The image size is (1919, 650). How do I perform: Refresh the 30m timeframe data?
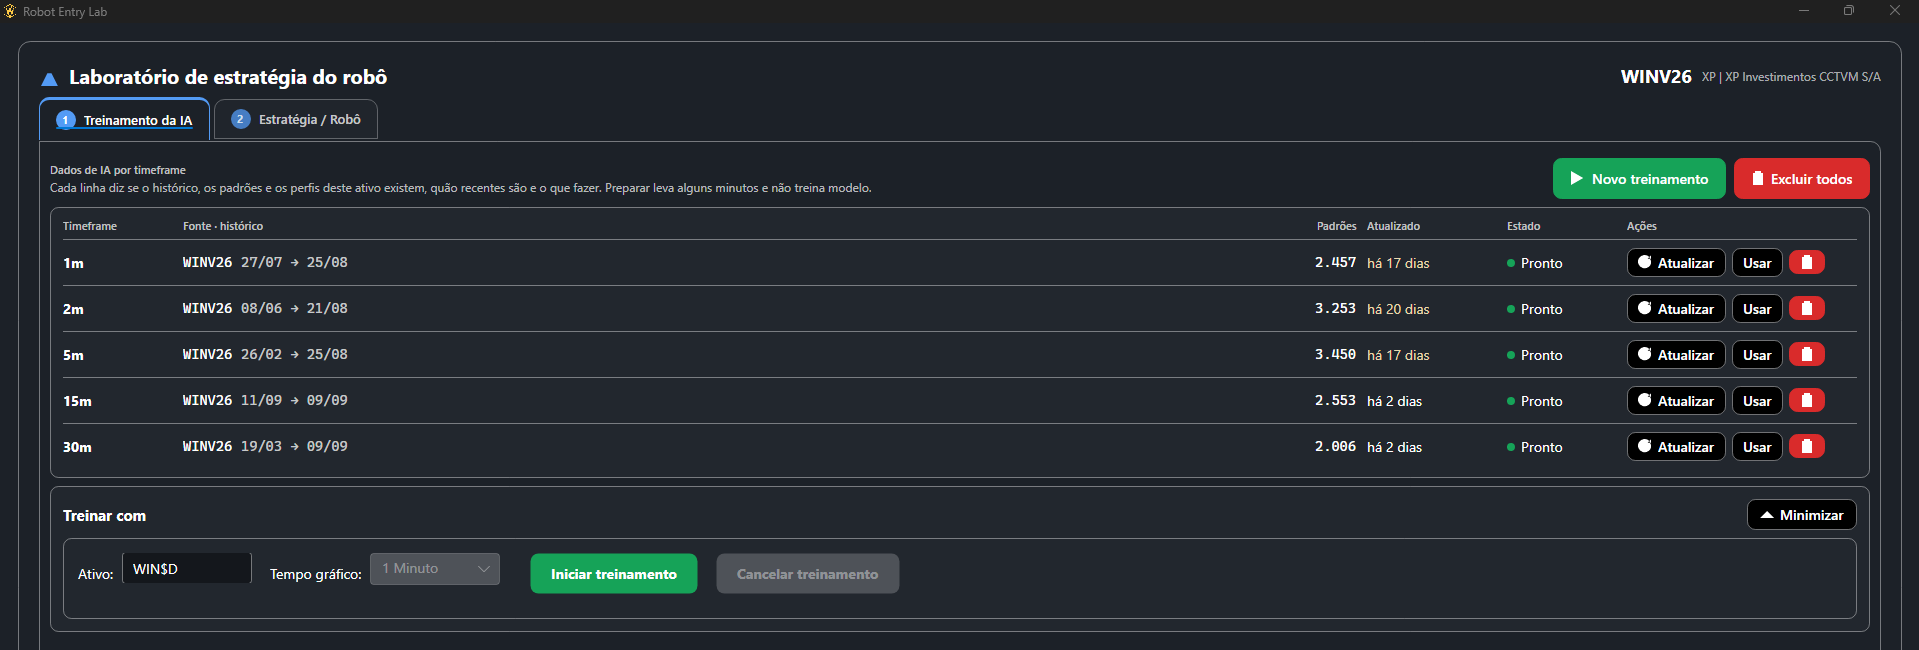coord(1676,447)
